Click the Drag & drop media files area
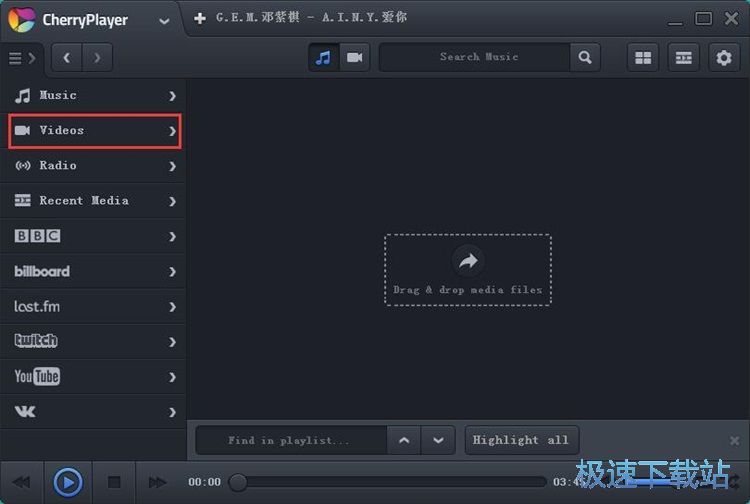Screen dimensions: 750x504 tap(468, 270)
